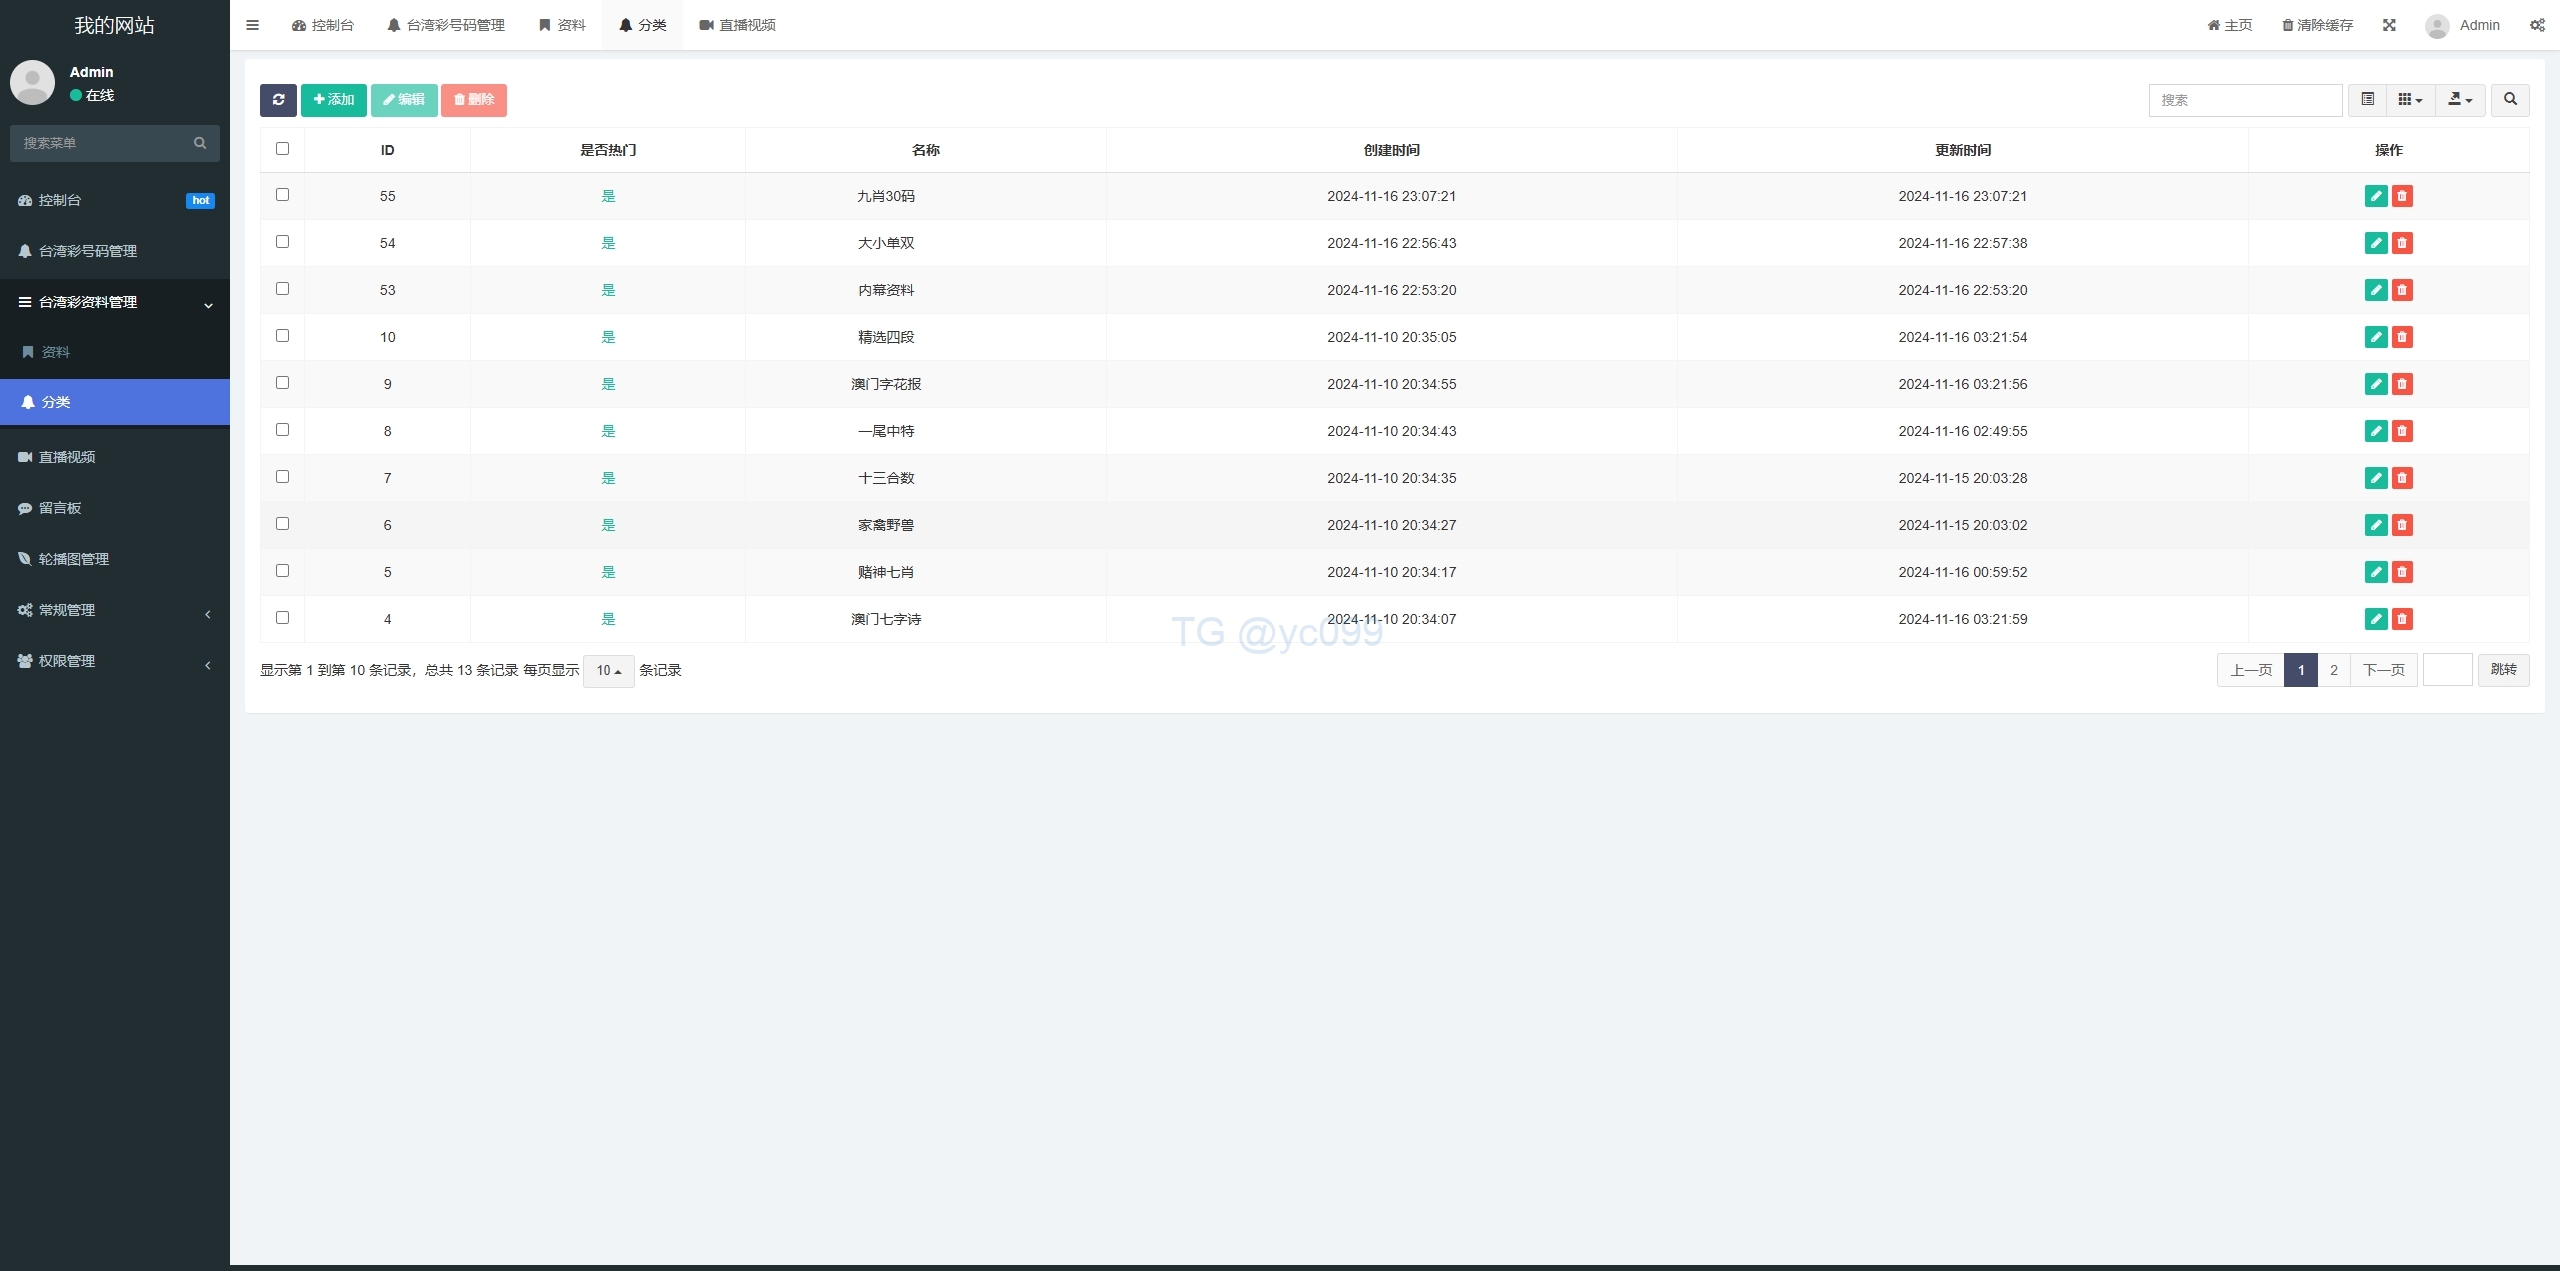This screenshot has height=1271, width=2560.
Task: Click the green 添加 button
Action: click(334, 100)
